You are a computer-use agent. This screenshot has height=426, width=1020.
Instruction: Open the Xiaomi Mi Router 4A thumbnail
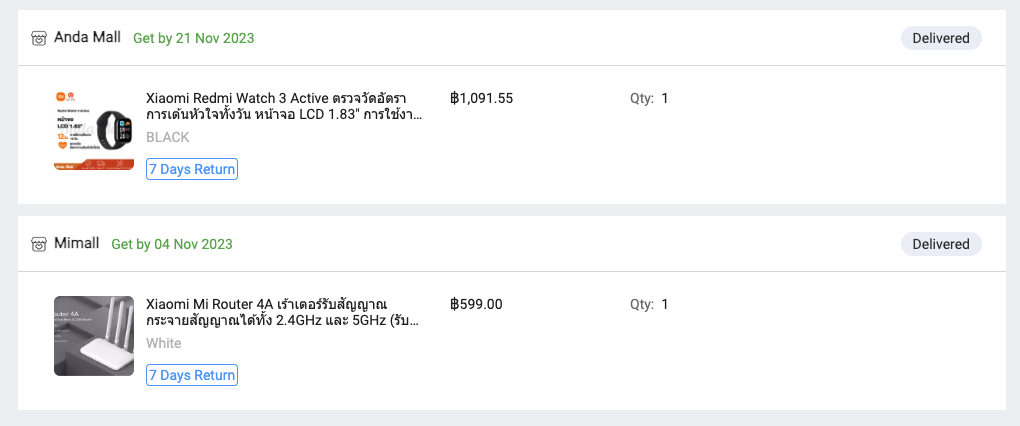click(x=94, y=336)
